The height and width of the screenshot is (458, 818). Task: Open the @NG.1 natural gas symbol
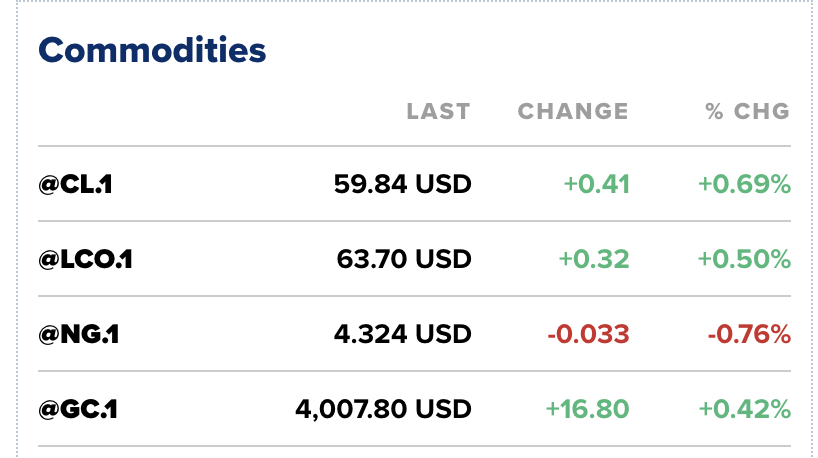tap(79, 334)
